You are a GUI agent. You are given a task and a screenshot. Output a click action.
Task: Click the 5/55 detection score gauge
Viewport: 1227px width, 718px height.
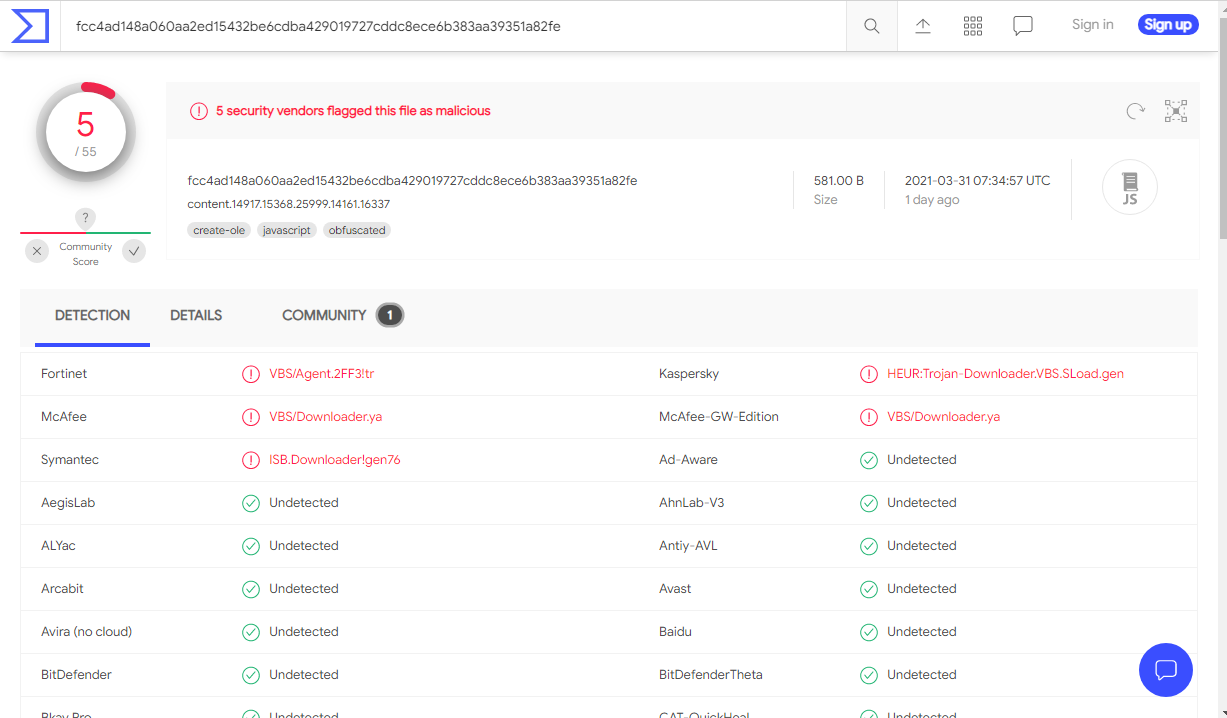86,131
